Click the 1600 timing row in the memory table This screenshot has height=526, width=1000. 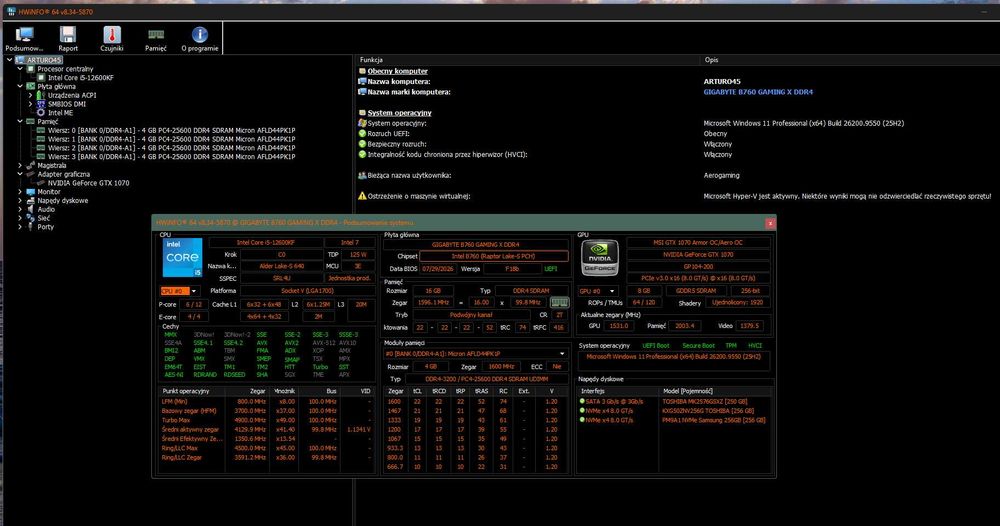coord(475,402)
